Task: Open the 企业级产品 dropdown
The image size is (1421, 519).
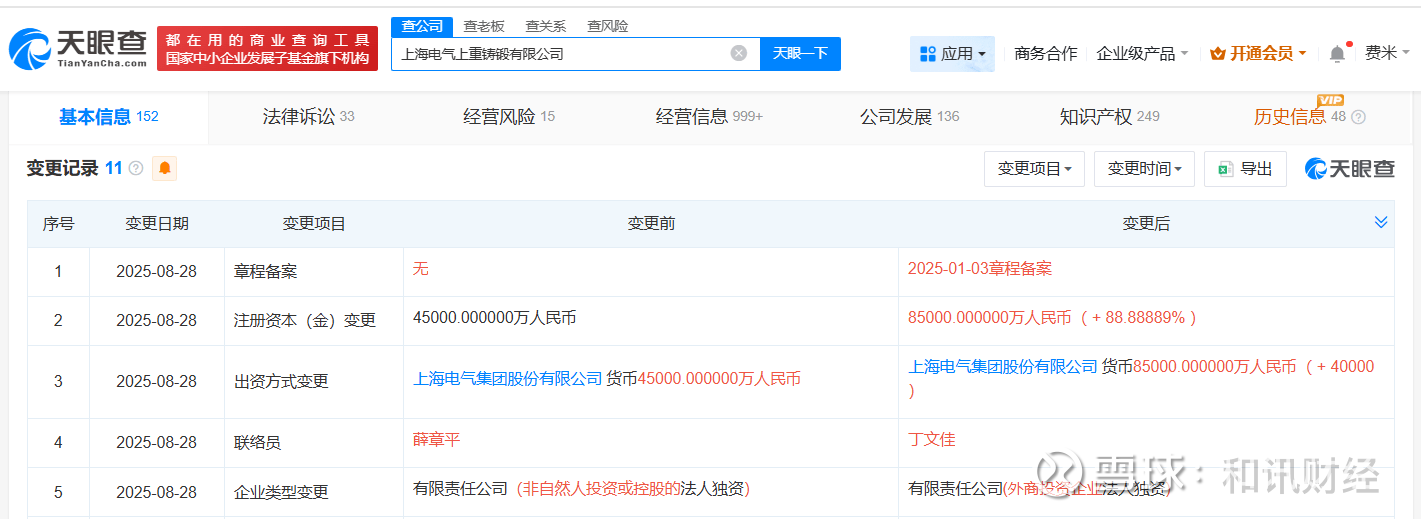Action: coord(1142,54)
